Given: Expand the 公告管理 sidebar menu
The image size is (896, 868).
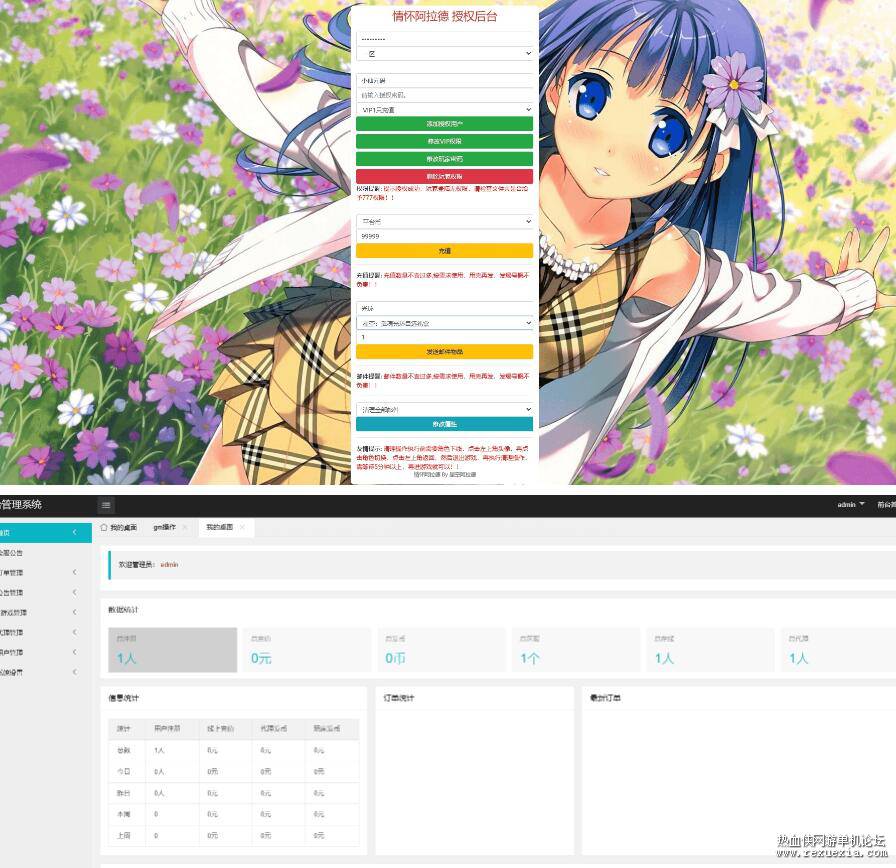Looking at the screenshot, I should pos(46,593).
